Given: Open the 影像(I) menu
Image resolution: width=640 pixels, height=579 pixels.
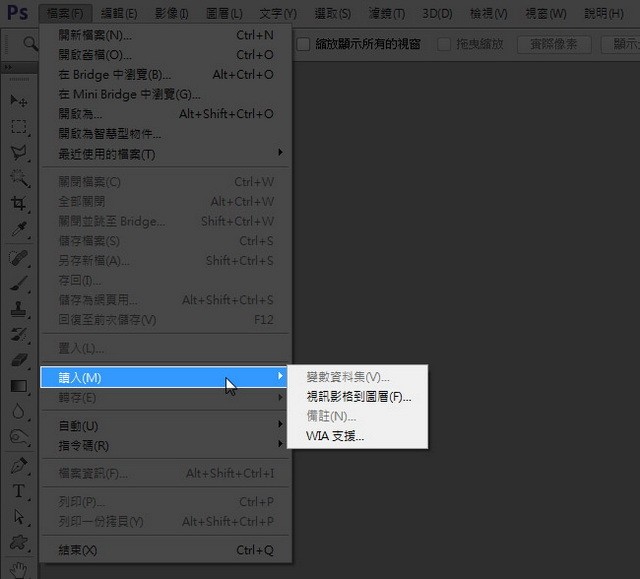Looking at the screenshot, I should point(172,14).
